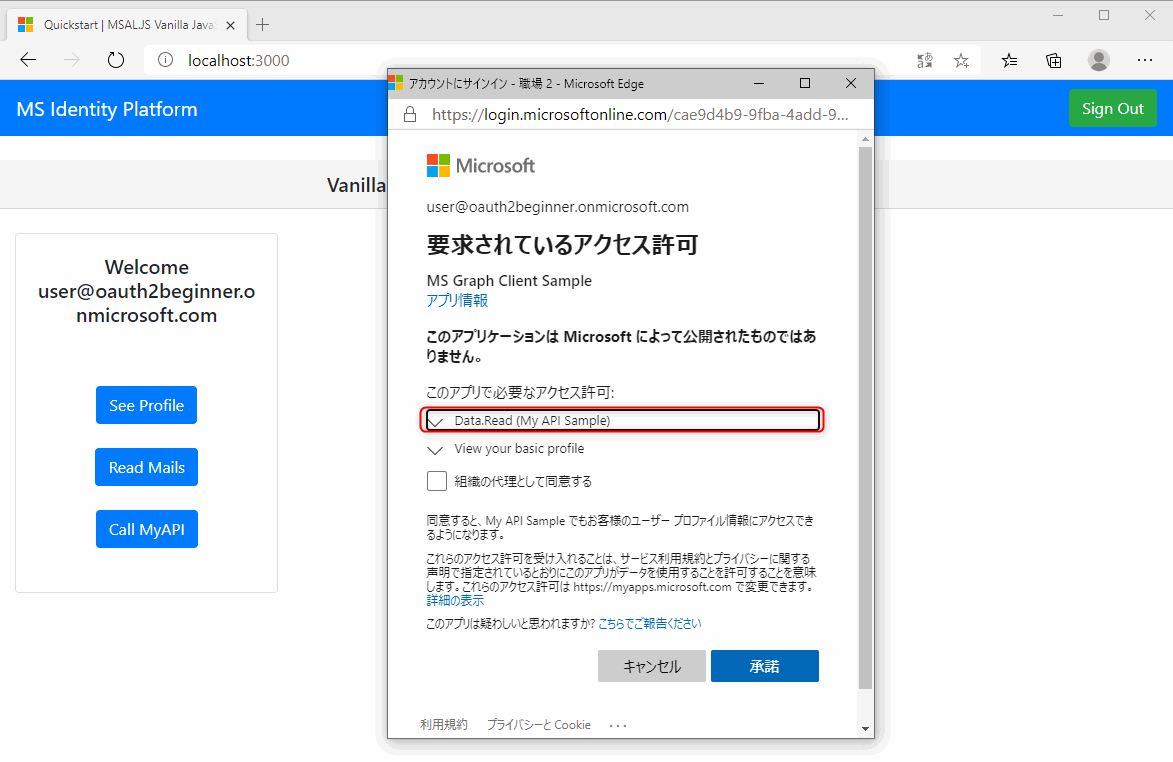Image resolution: width=1173 pixels, height=762 pixels.
Task: Click the 要求されているアクセス許可 heading
Action: [563, 245]
